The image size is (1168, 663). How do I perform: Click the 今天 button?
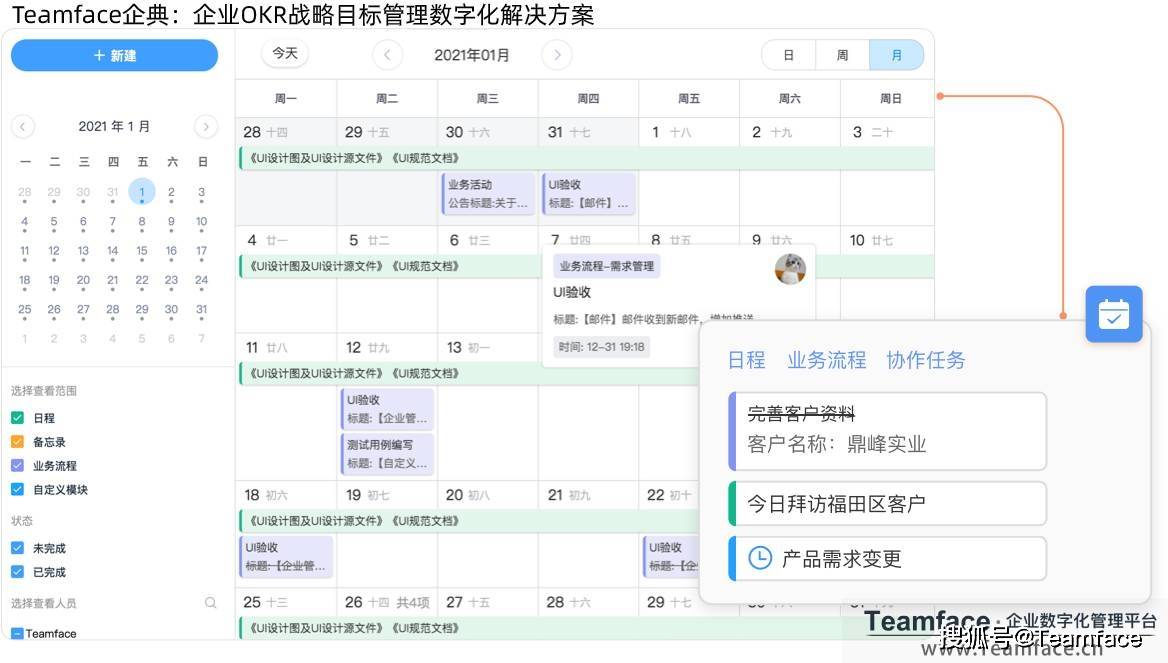pos(285,54)
